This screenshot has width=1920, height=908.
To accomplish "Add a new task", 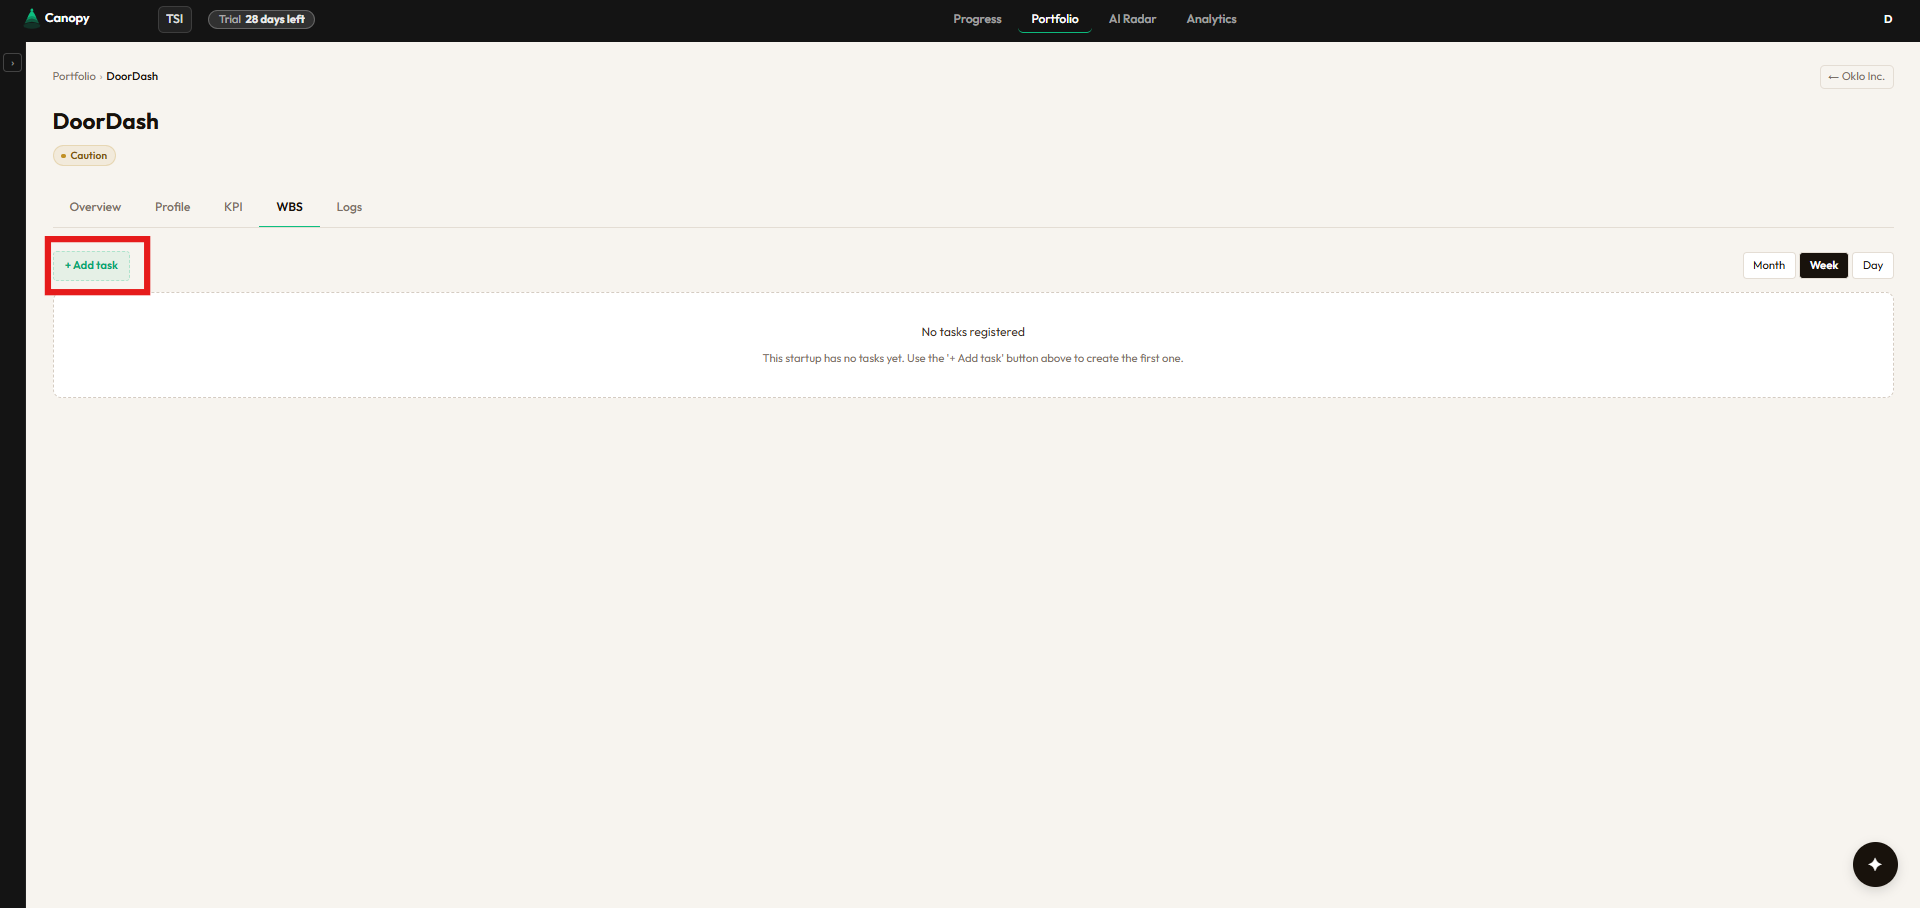I will tap(91, 266).
